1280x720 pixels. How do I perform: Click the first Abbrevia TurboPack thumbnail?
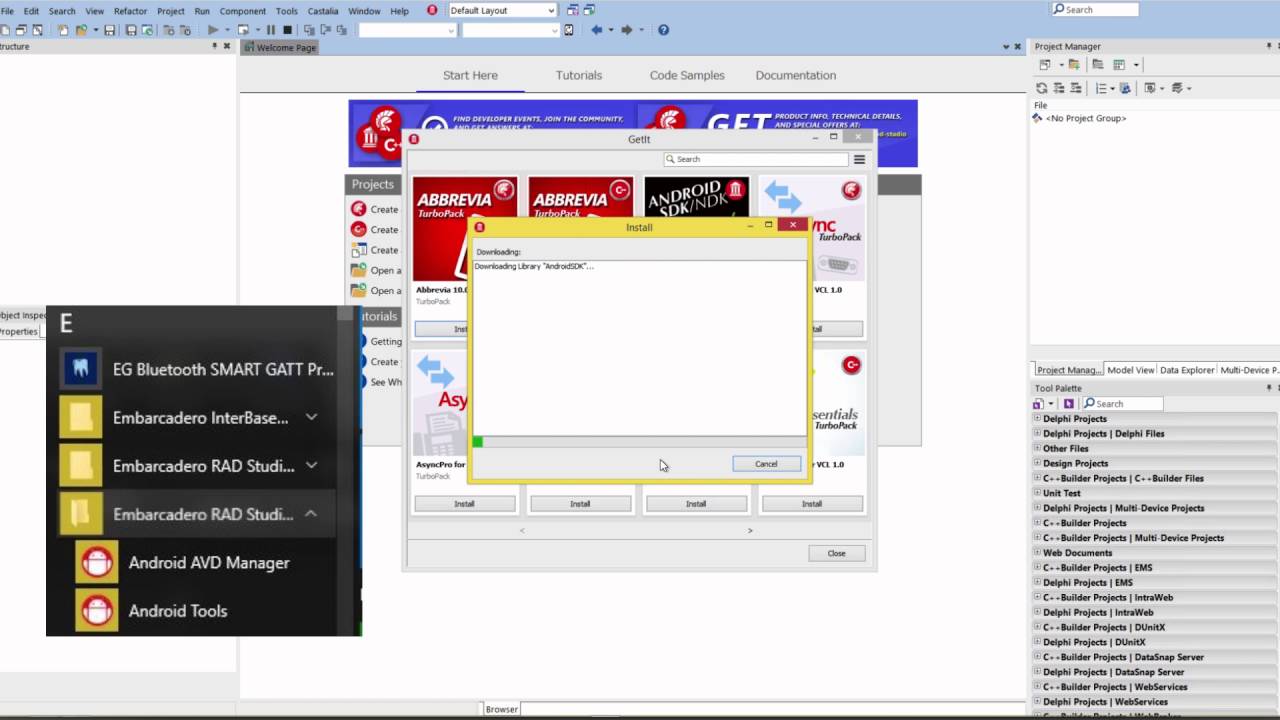(465, 228)
